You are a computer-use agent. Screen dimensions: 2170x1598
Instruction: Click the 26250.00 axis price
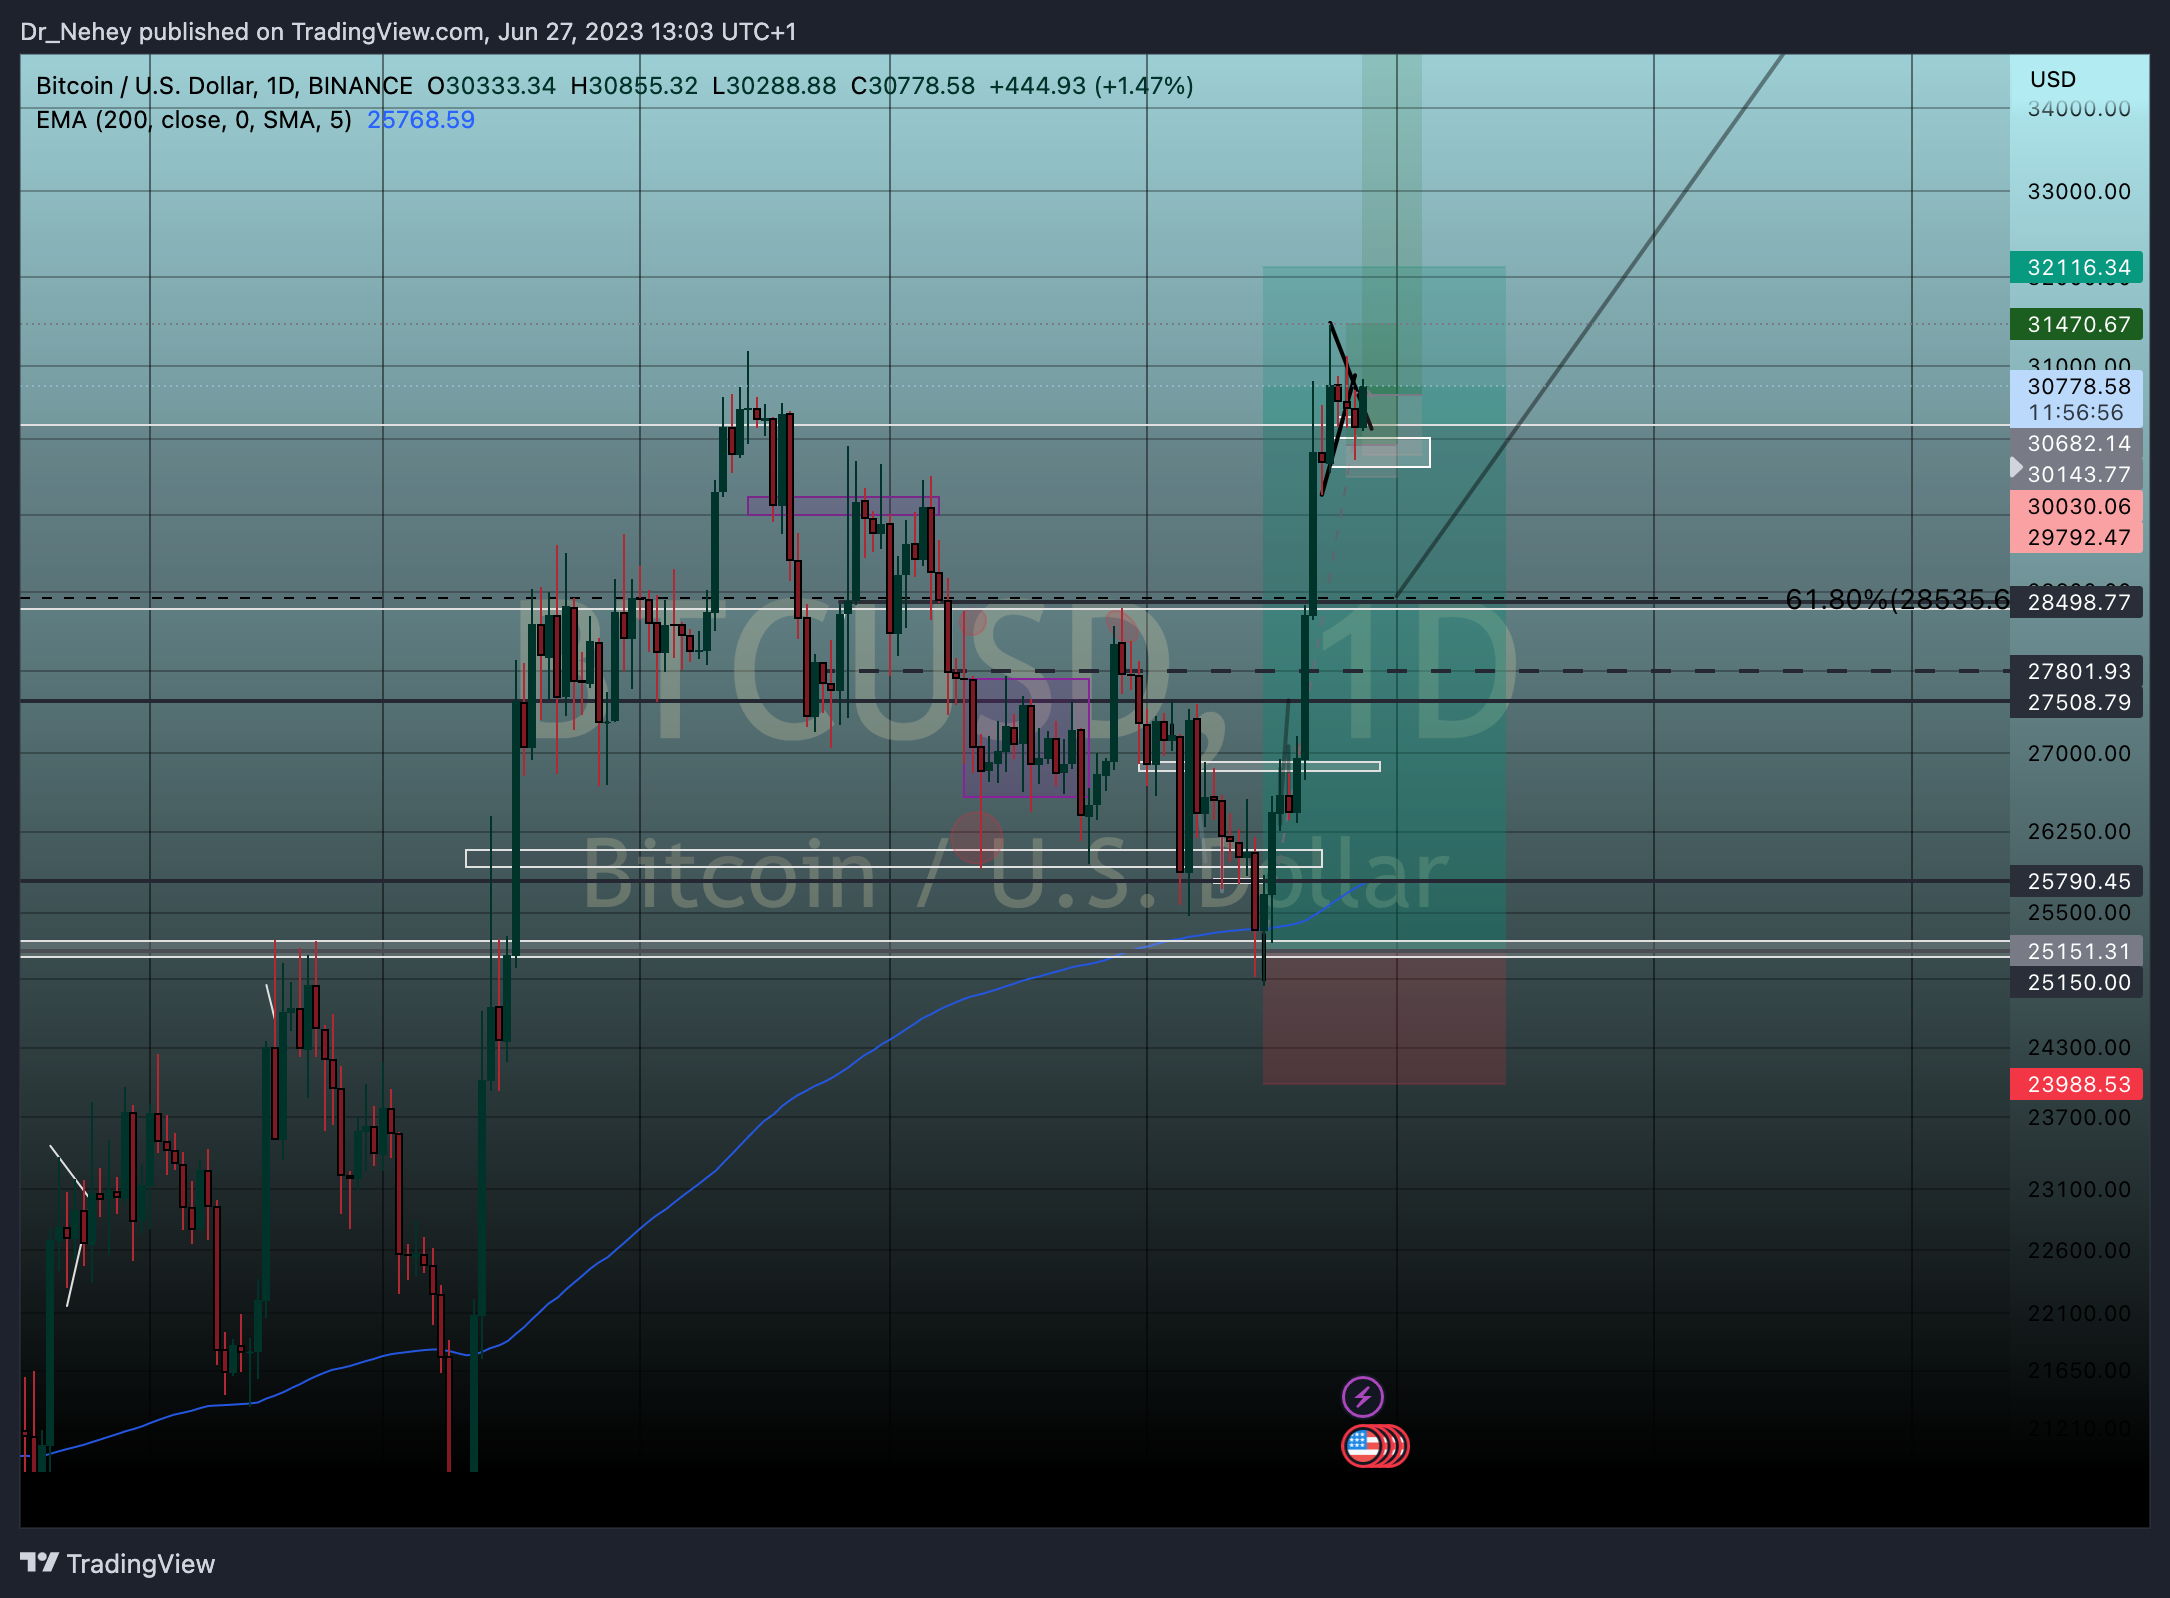(2078, 831)
